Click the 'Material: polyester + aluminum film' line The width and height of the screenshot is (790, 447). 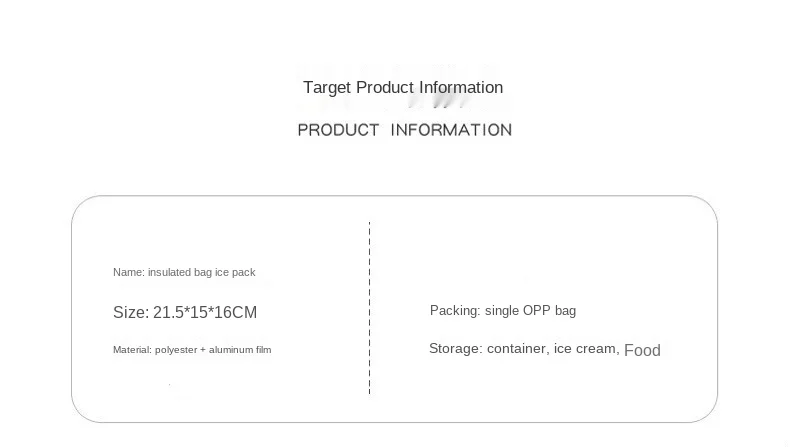[192, 350]
